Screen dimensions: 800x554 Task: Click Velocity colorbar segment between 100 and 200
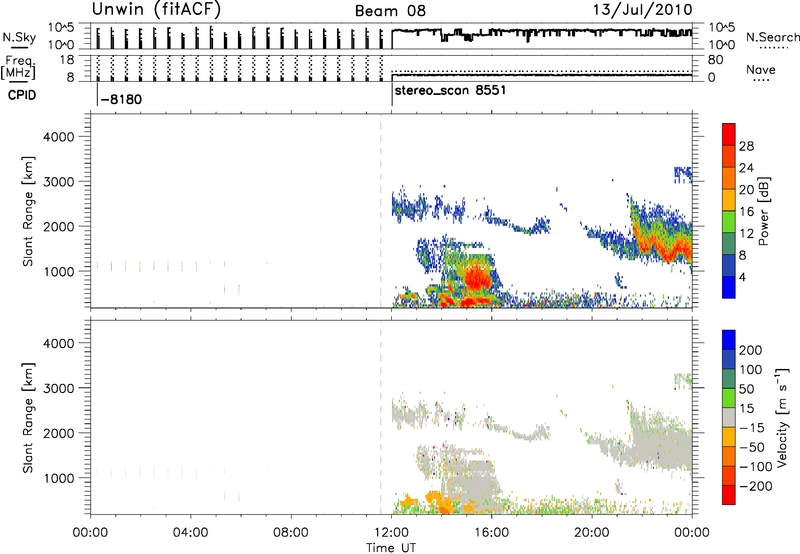(x=729, y=359)
